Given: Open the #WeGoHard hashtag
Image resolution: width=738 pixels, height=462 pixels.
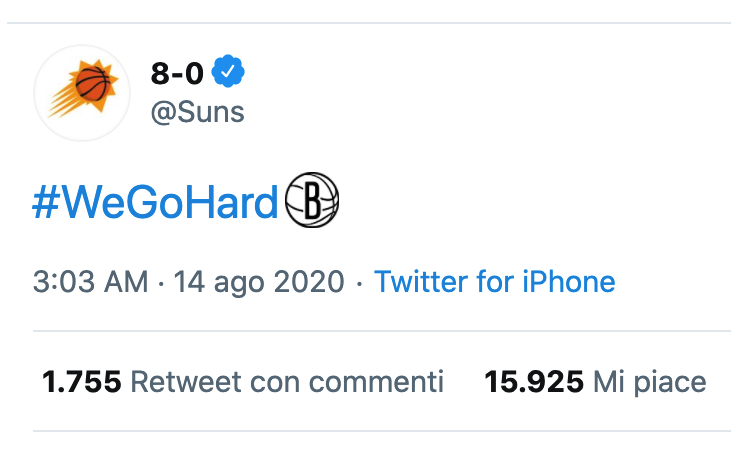Looking at the screenshot, I should click(155, 202).
